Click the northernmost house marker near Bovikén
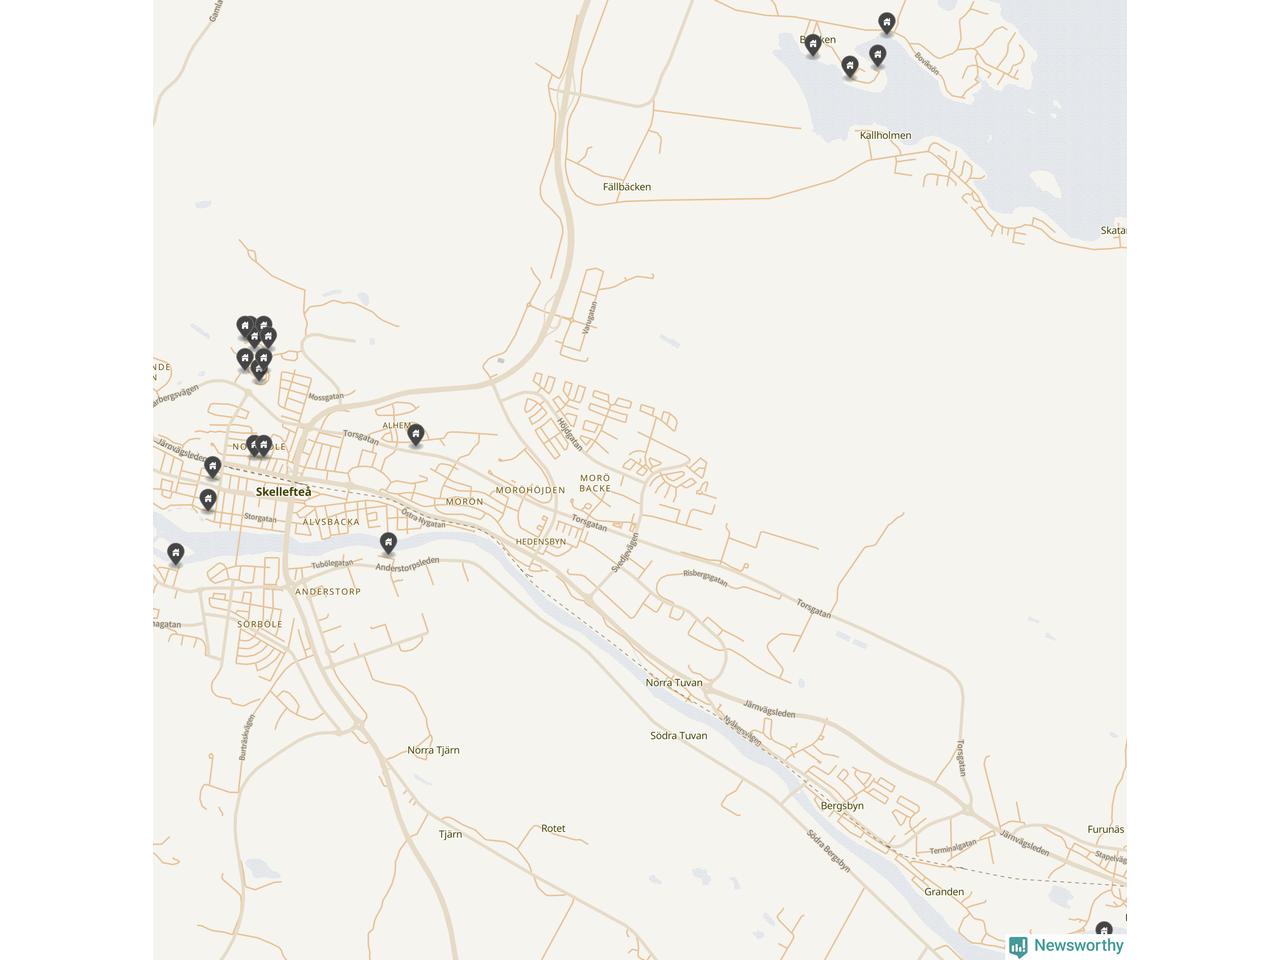1280x960 pixels. [886, 22]
